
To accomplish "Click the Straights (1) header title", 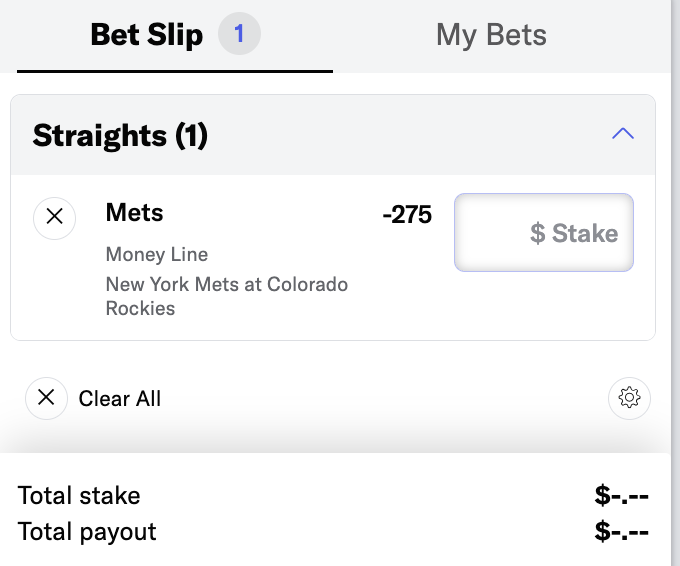I will pyautogui.click(x=120, y=135).
